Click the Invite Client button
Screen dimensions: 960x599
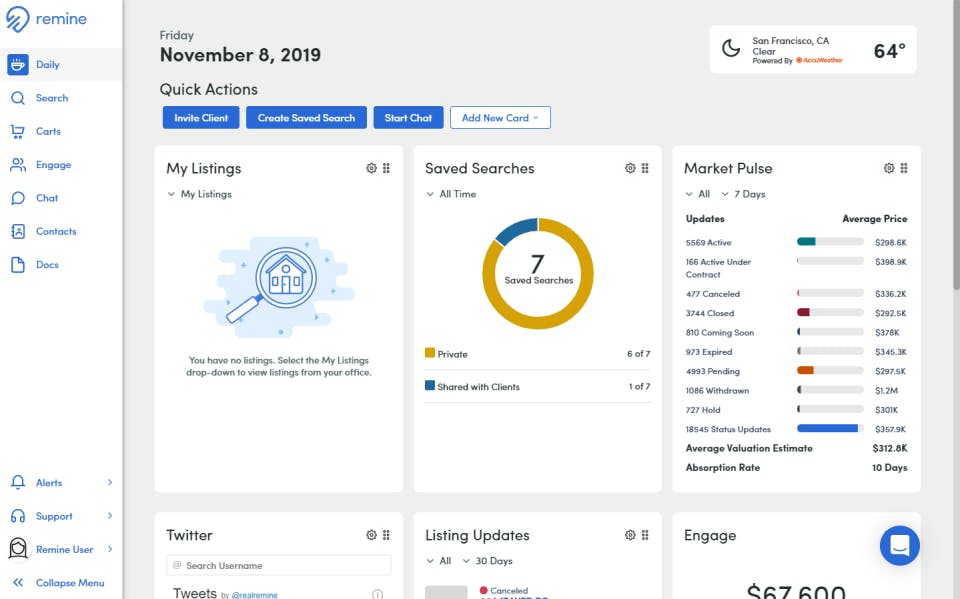pyautogui.click(x=200, y=117)
